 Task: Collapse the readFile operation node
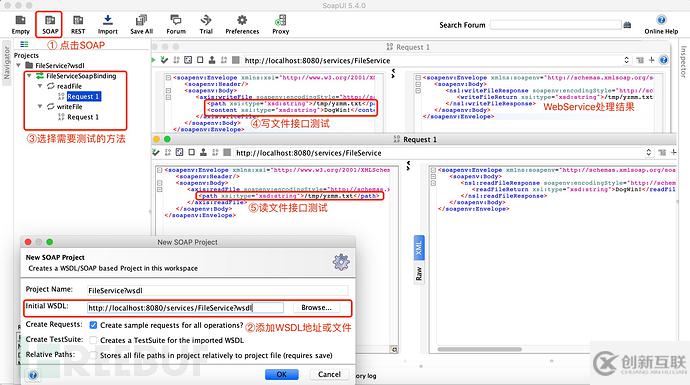[40, 86]
